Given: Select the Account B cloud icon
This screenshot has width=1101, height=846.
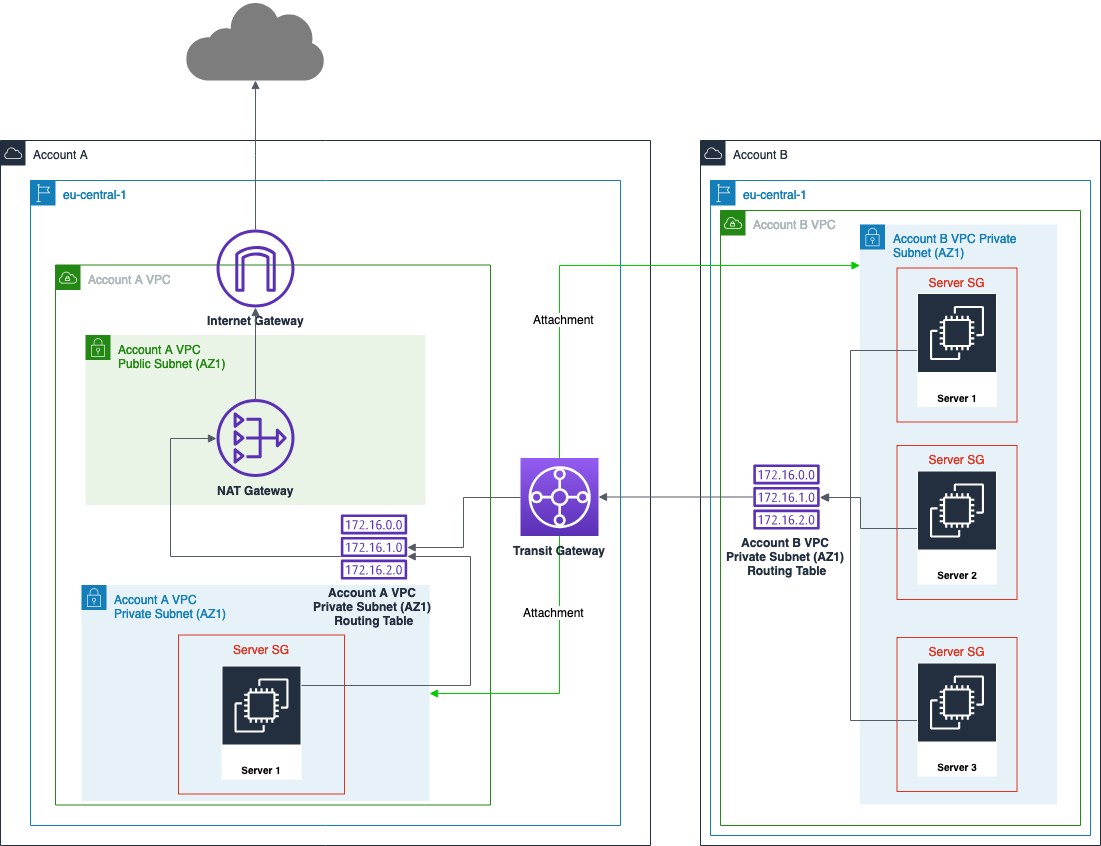Looking at the screenshot, I should click(713, 152).
